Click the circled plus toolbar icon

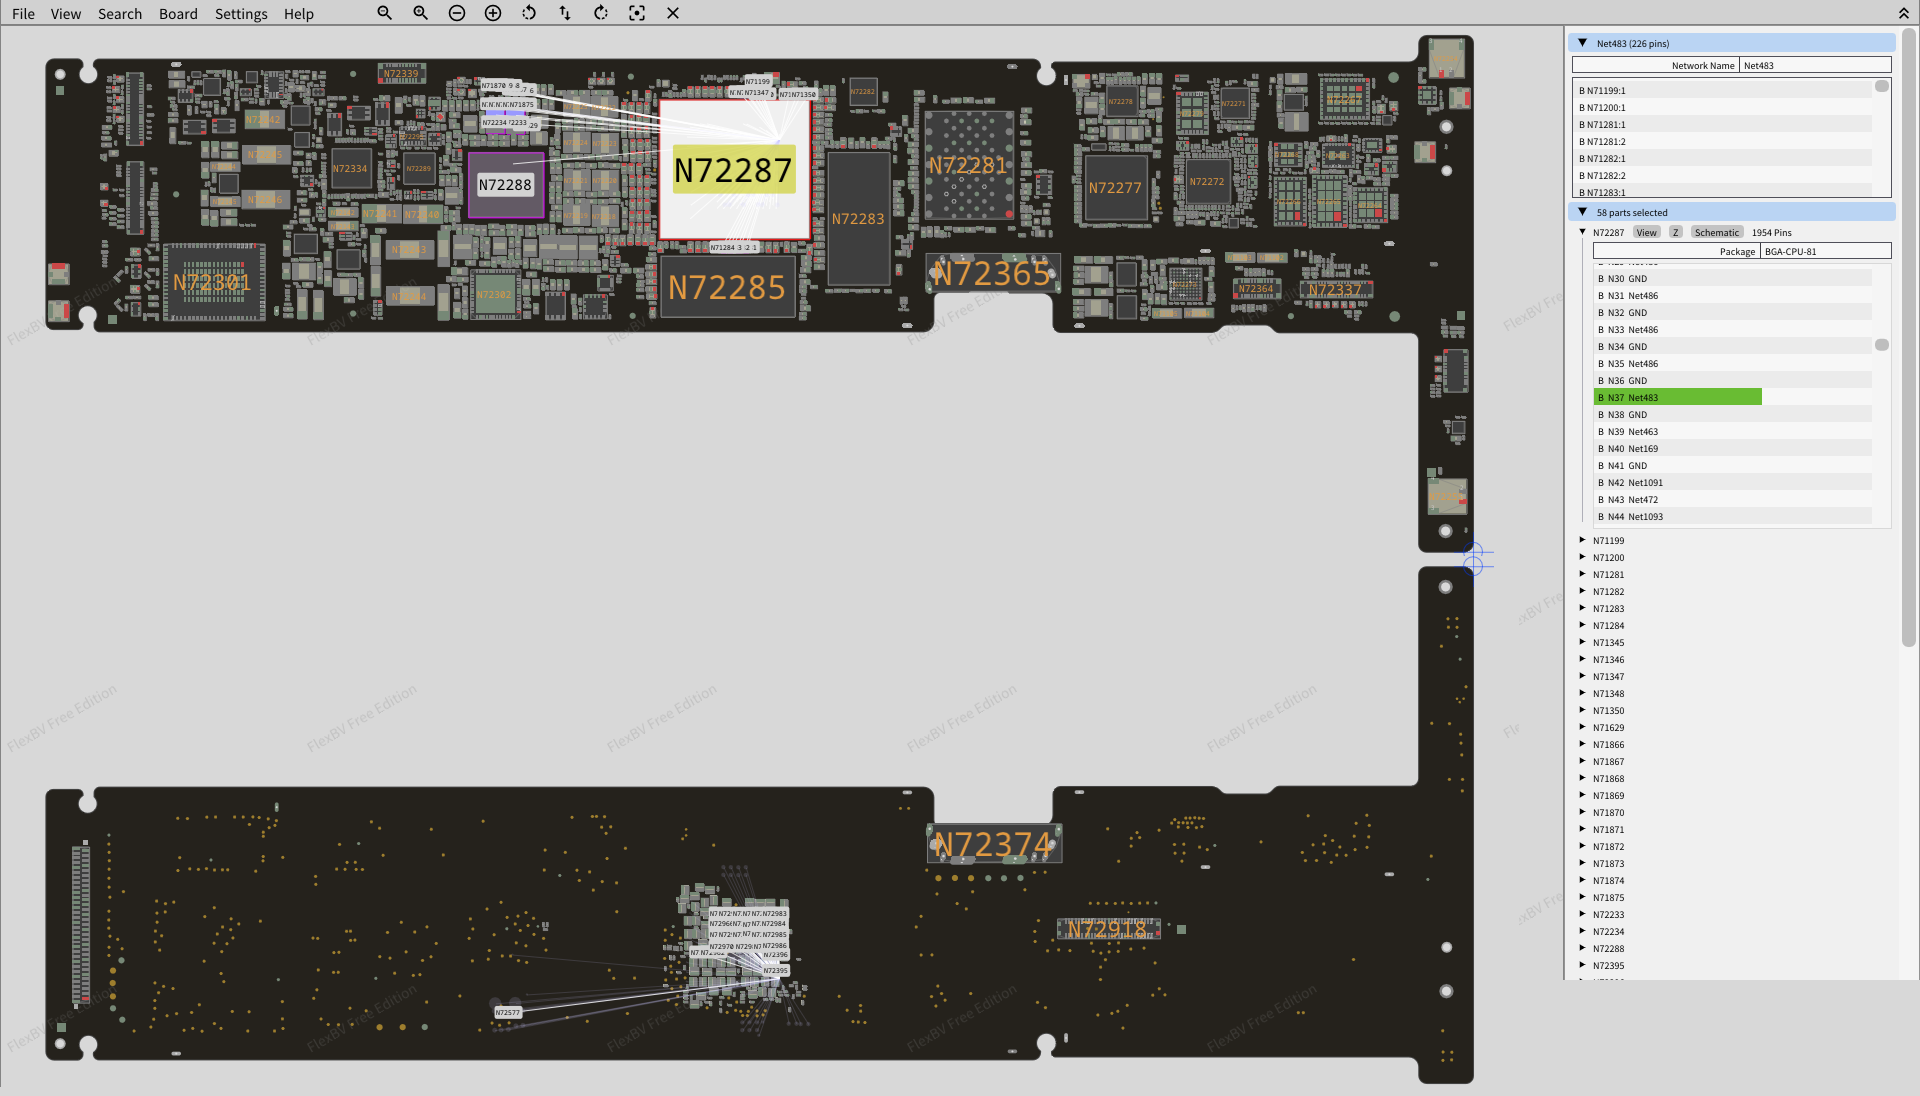[x=493, y=13]
